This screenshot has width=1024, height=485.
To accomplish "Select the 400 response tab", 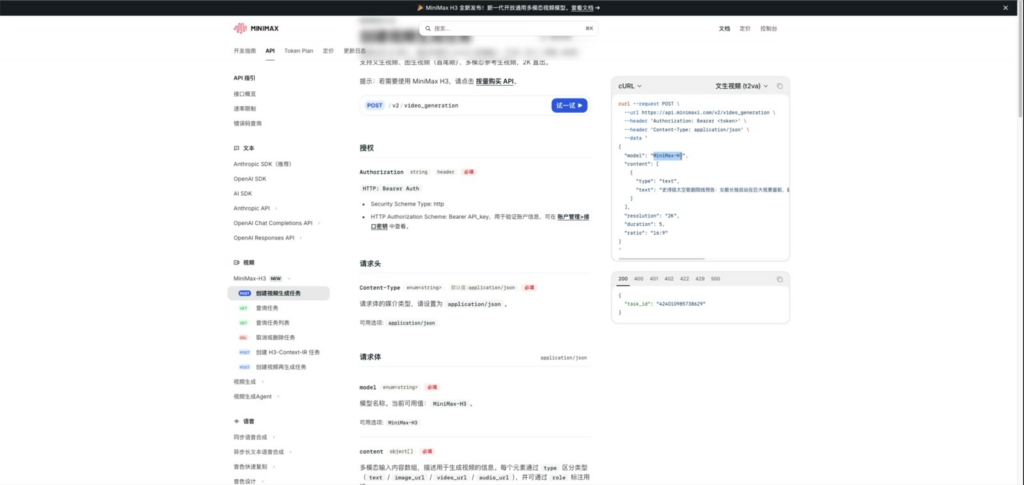I will click(639, 279).
